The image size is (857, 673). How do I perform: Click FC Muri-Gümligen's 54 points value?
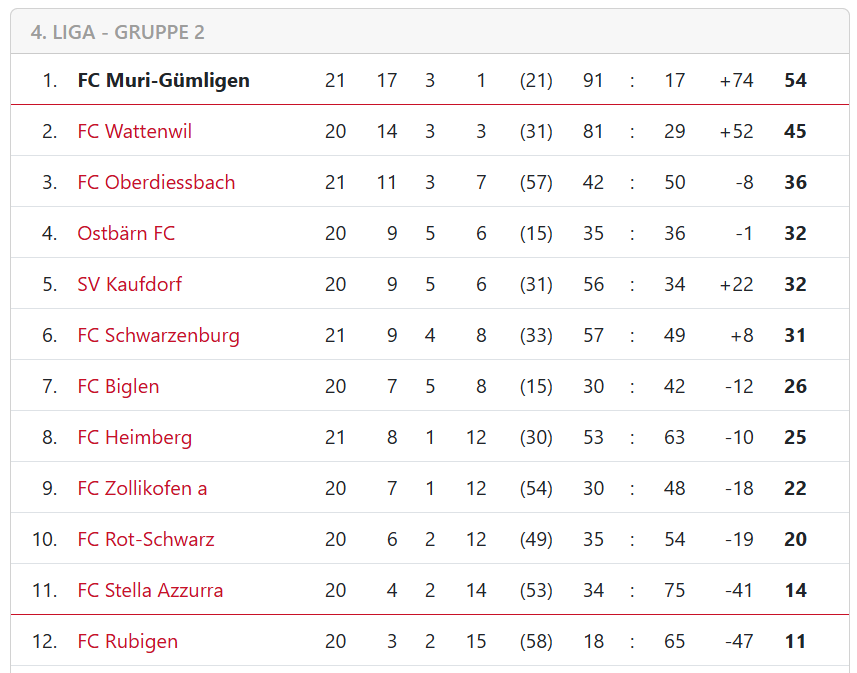click(795, 80)
